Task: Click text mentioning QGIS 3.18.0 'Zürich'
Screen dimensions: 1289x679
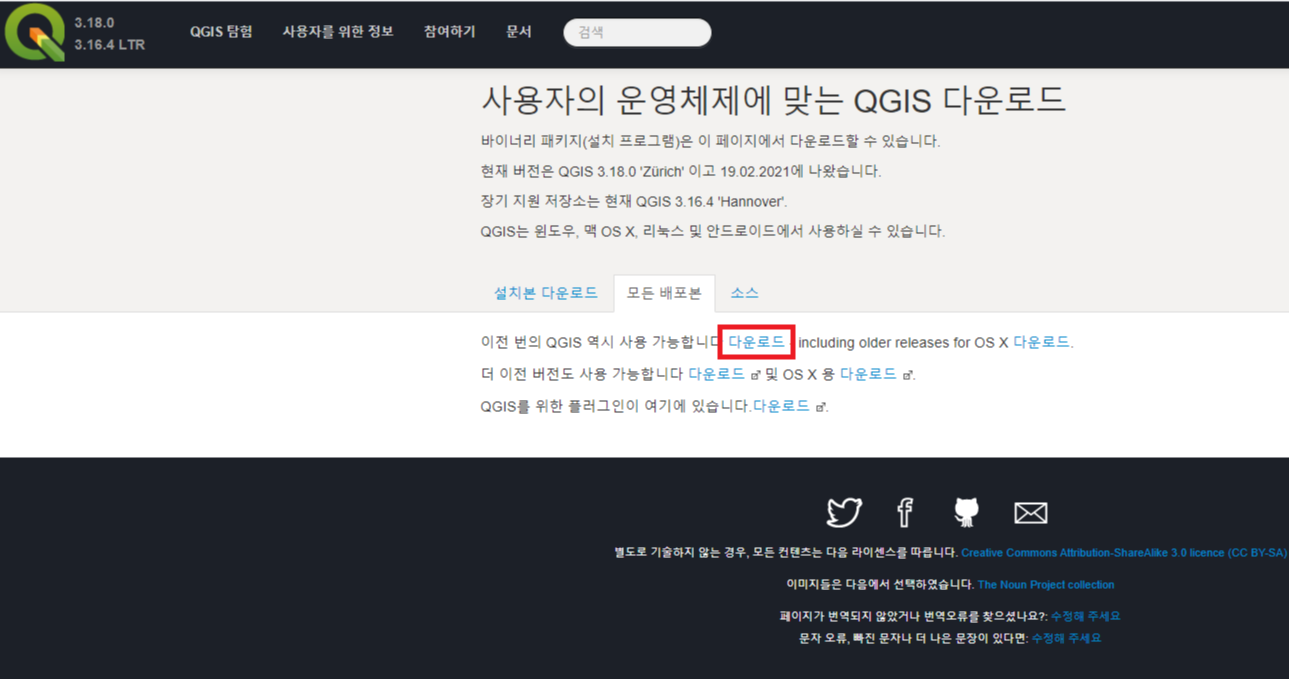Action: [681, 171]
